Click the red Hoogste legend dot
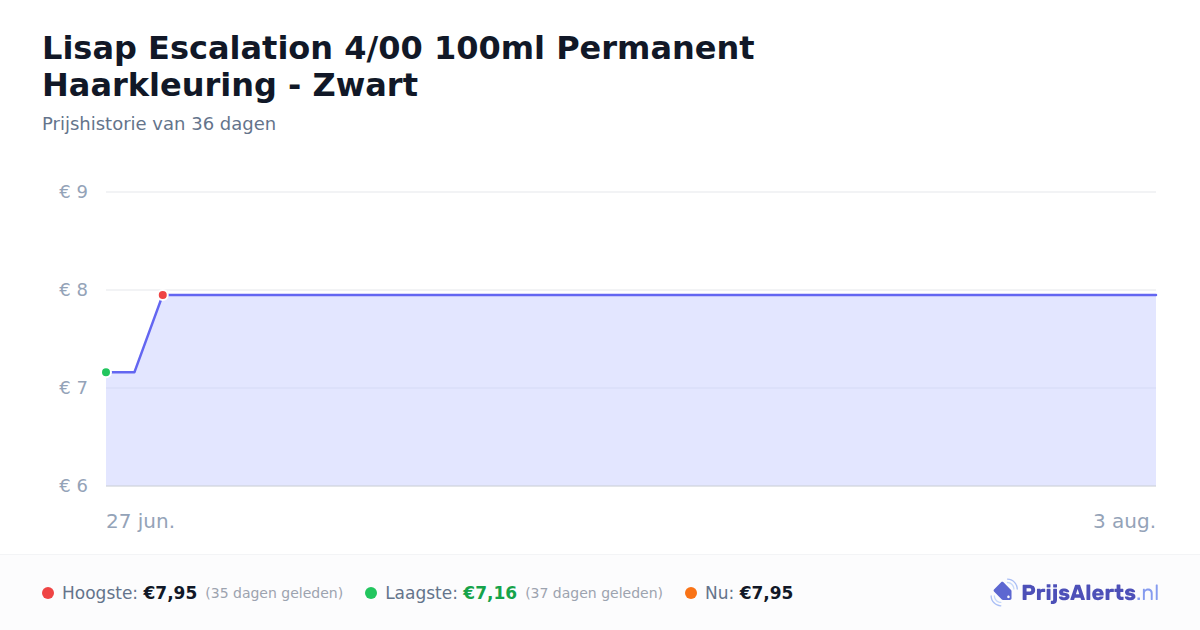The height and width of the screenshot is (630, 1200). 48,593
